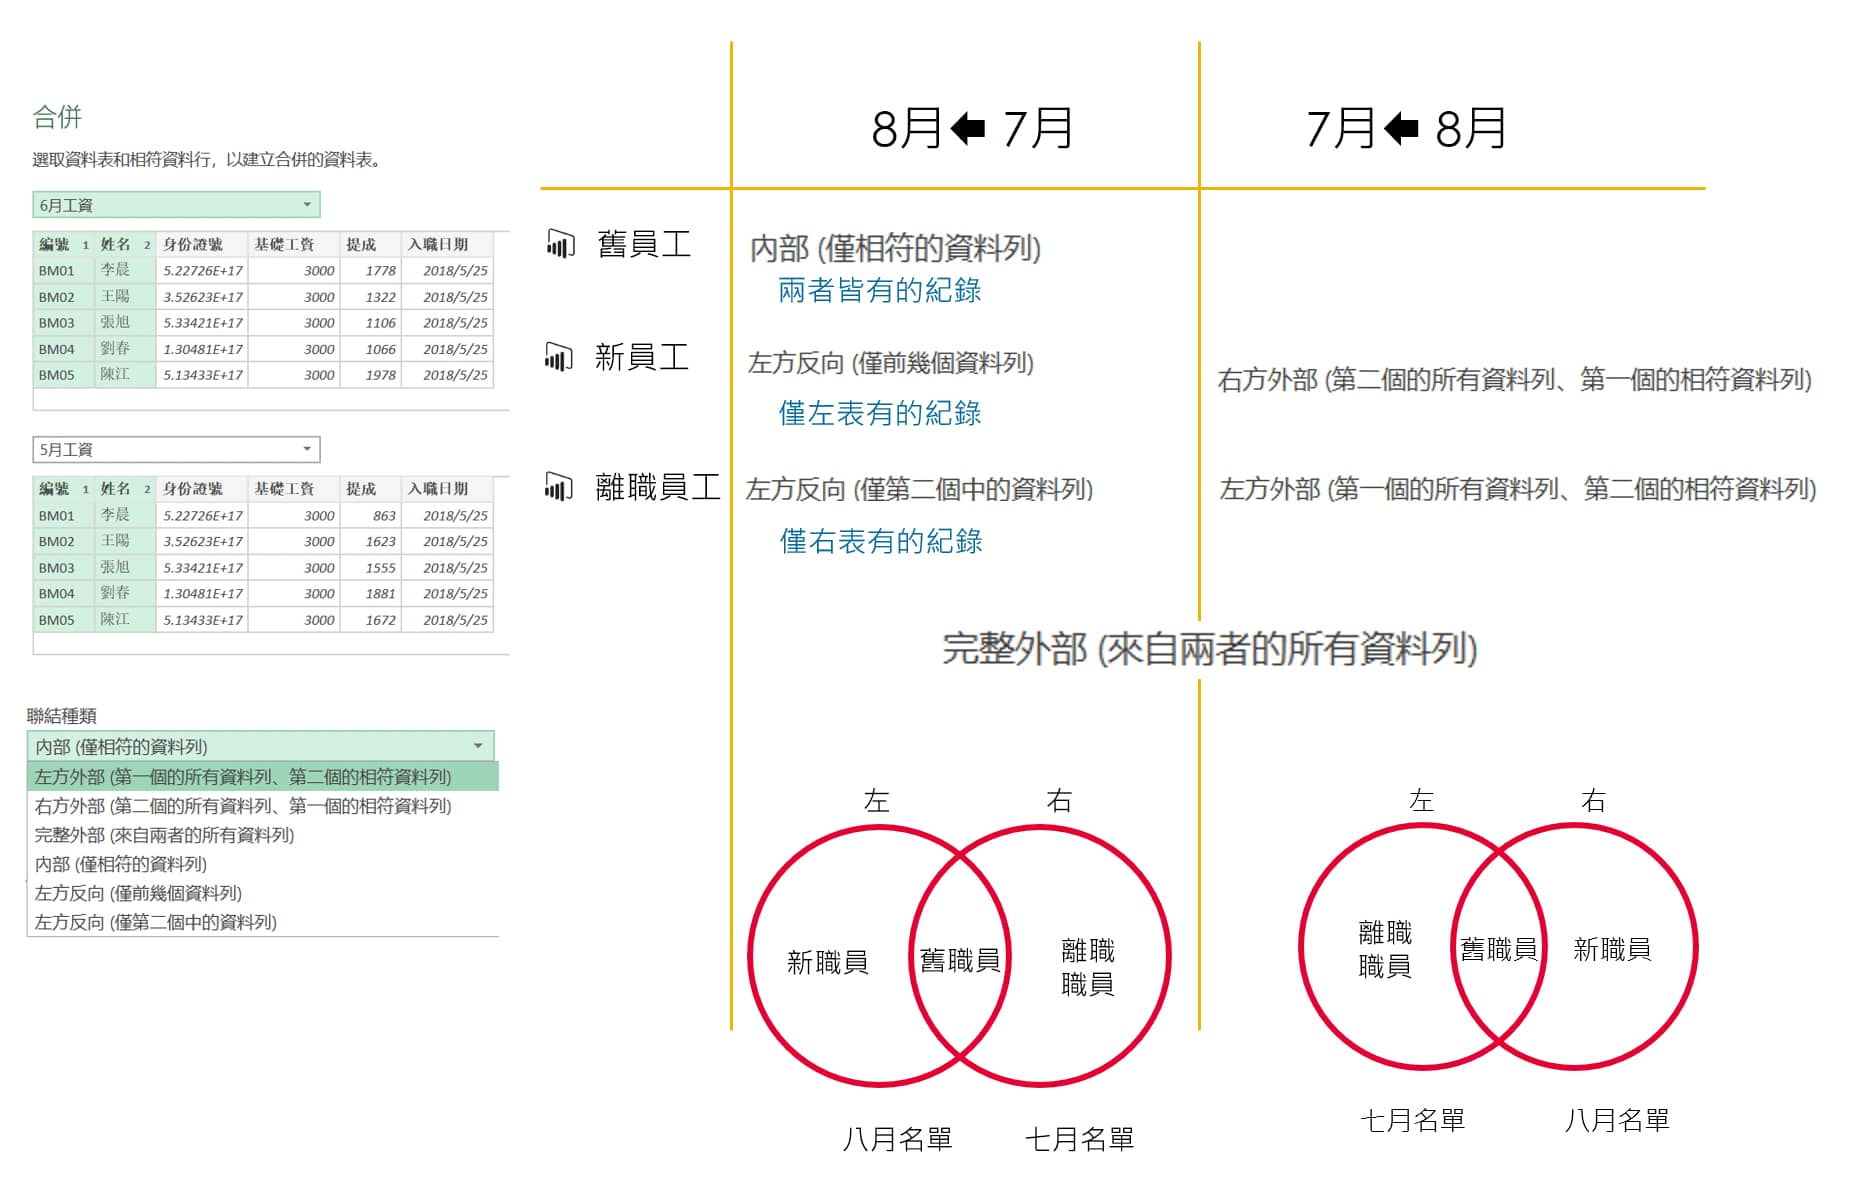The height and width of the screenshot is (1180, 1869).
Task: Click 舊職員 overlap in the left Venn diagram
Action: [x=959, y=960]
